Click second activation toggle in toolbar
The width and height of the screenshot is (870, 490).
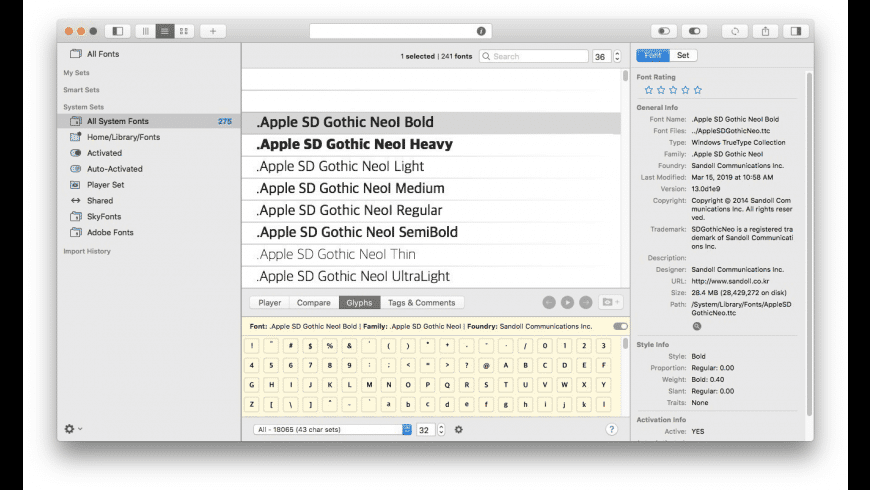pyautogui.click(x=694, y=31)
